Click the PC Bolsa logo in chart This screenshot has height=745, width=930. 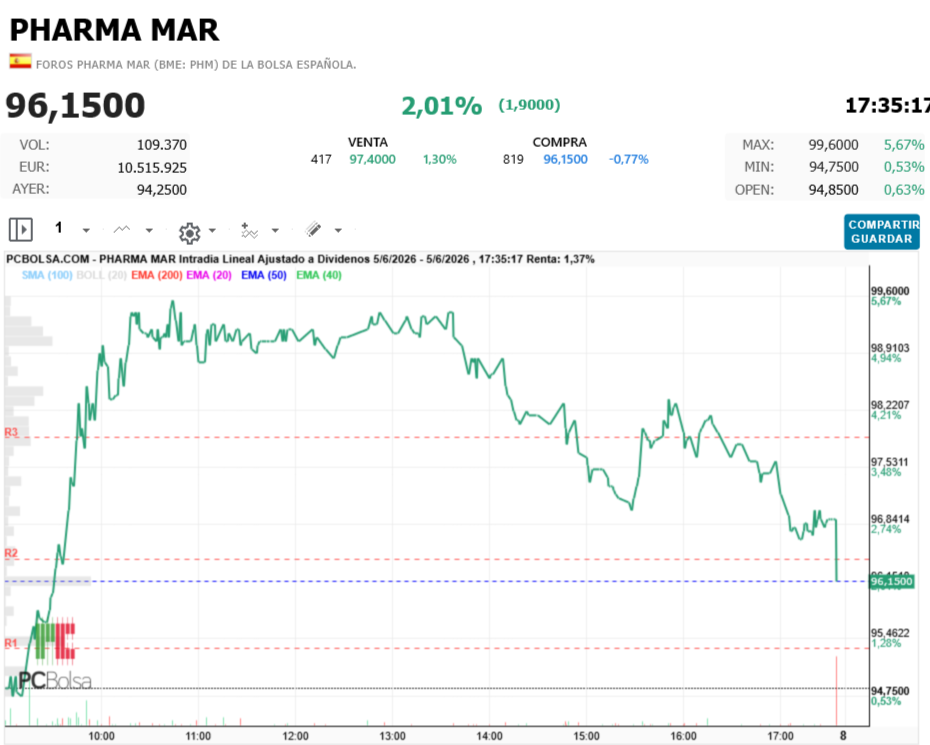[55, 655]
